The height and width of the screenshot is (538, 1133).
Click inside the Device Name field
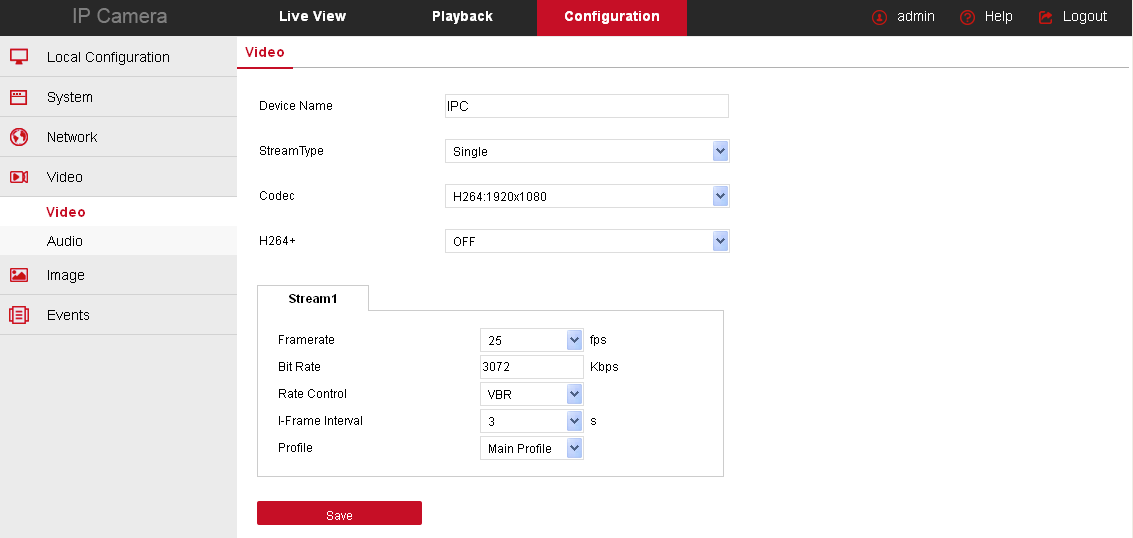587,106
